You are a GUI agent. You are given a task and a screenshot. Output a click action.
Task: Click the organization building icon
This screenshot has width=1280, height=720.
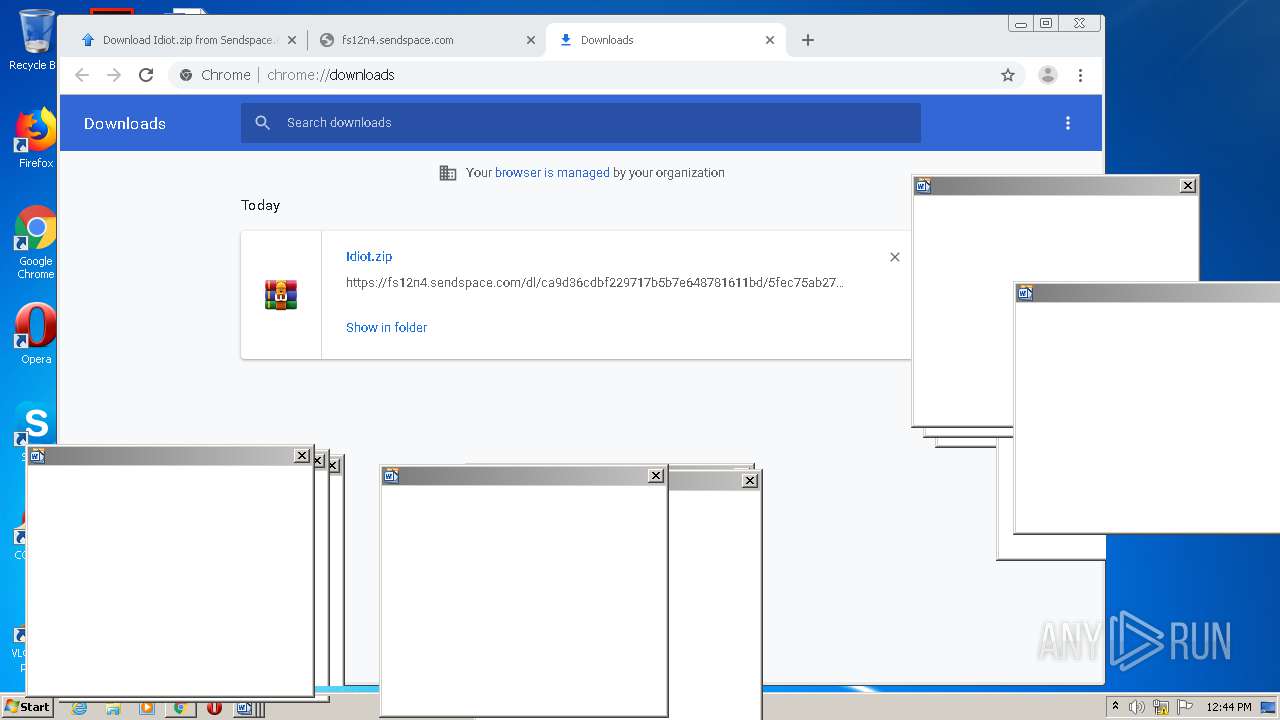[x=448, y=173]
